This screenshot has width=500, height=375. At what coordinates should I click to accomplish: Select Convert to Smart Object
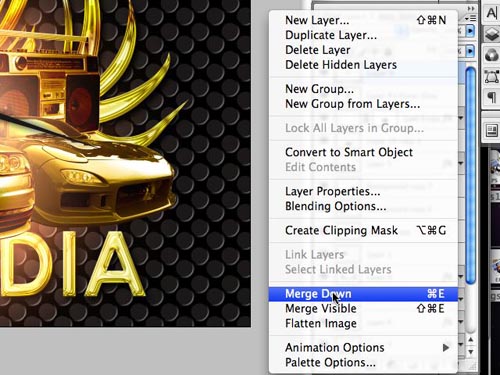[363, 152]
